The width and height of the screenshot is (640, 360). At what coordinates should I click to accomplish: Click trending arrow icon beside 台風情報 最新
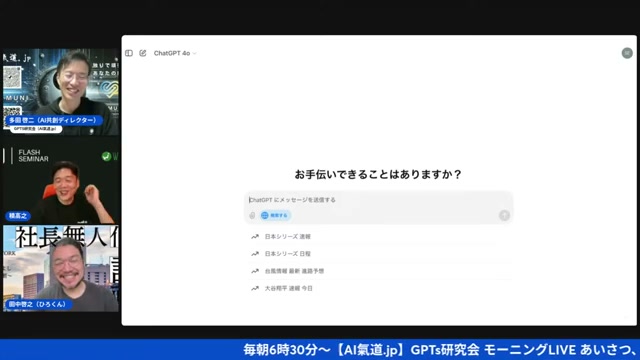(x=255, y=271)
